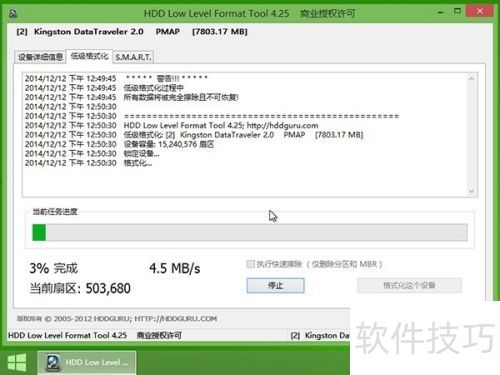The height and width of the screenshot is (375, 500).
Task: Select the log line 设备容量: 15,240,576 扇区
Action: click(119, 144)
